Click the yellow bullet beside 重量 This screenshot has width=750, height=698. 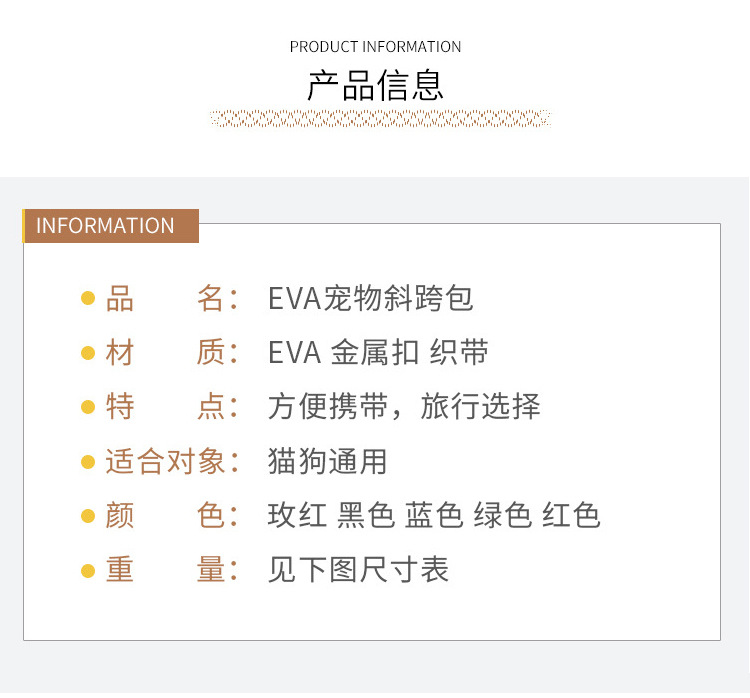[88, 570]
